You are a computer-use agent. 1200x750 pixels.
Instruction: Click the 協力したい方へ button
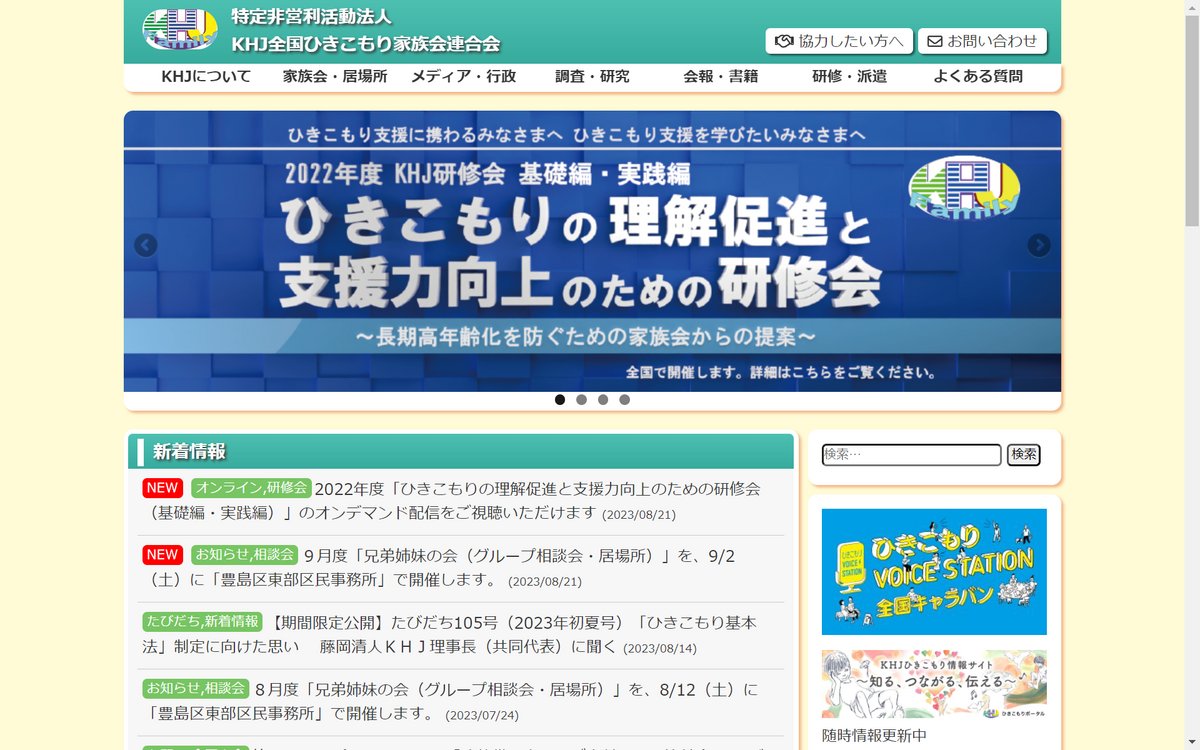point(839,41)
